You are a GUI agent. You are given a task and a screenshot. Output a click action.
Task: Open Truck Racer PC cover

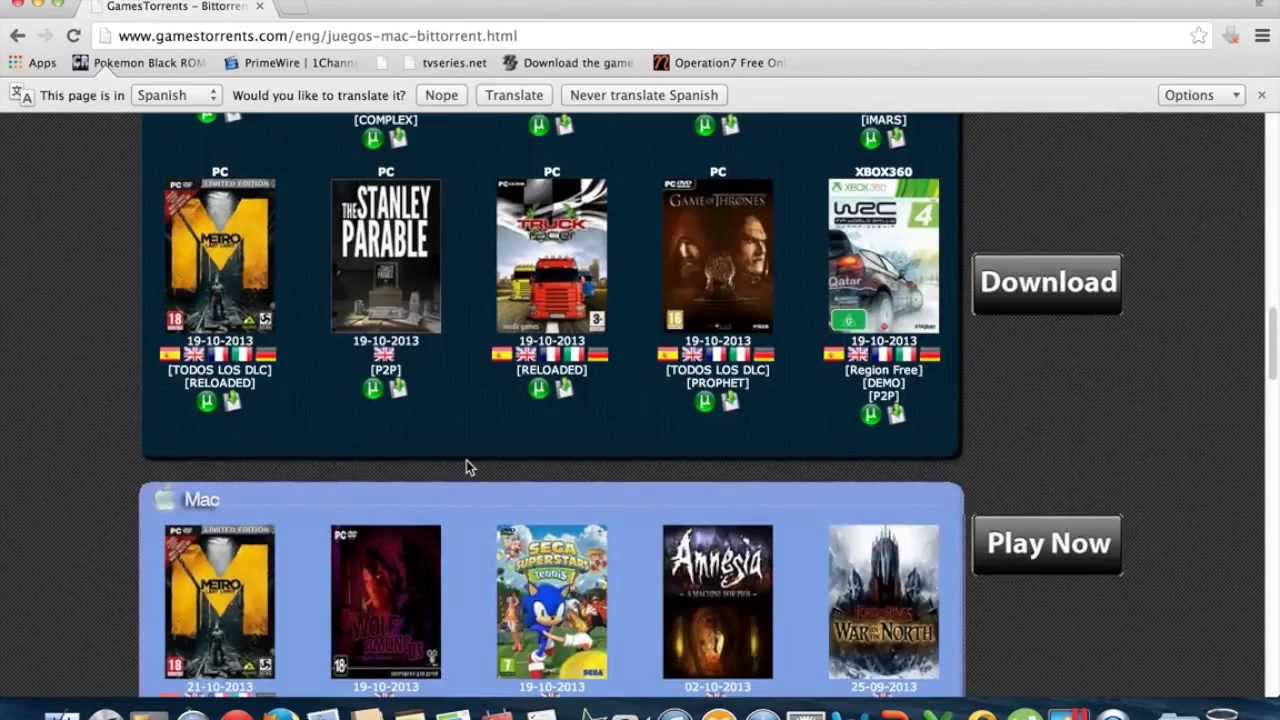point(552,256)
